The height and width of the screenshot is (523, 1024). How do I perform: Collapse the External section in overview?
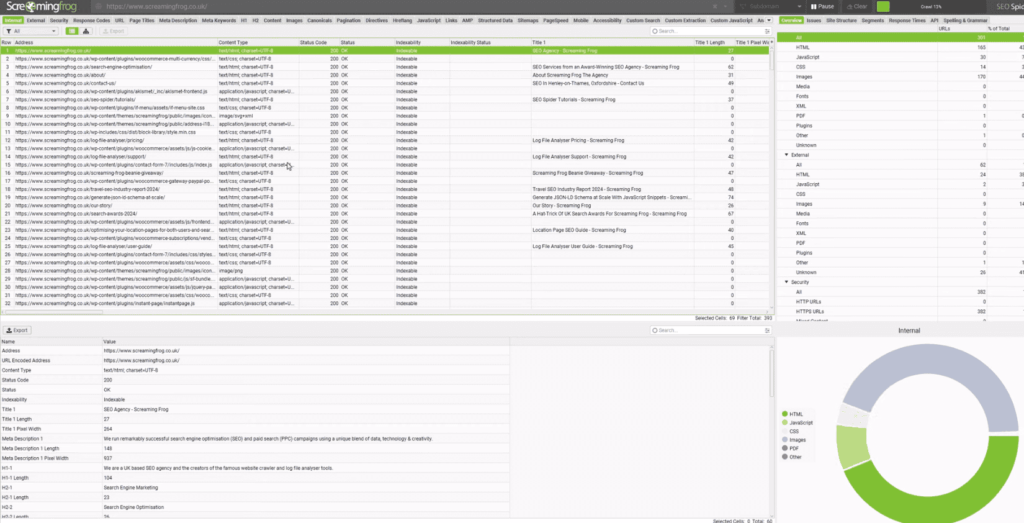pos(786,155)
